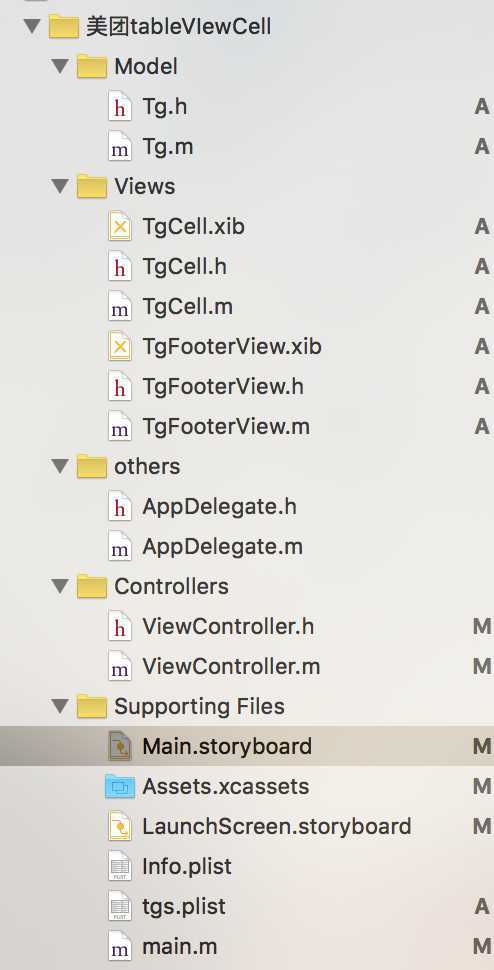Click the LaunchScreen.storyboard file icon
Viewport: 494px width, 970px height.
pyautogui.click(x=120, y=826)
